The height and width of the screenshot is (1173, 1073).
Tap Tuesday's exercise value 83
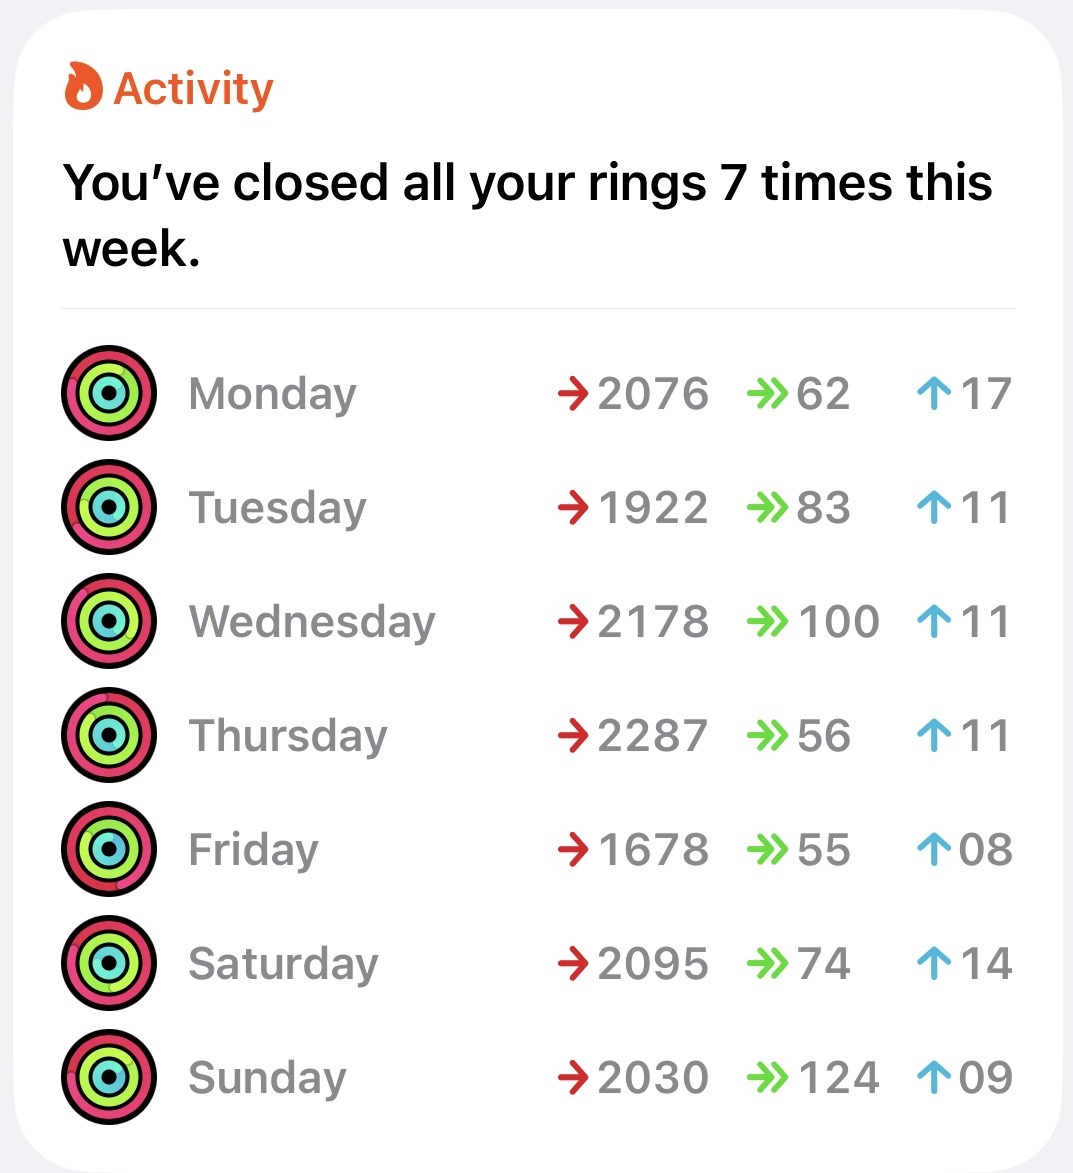coord(823,507)
